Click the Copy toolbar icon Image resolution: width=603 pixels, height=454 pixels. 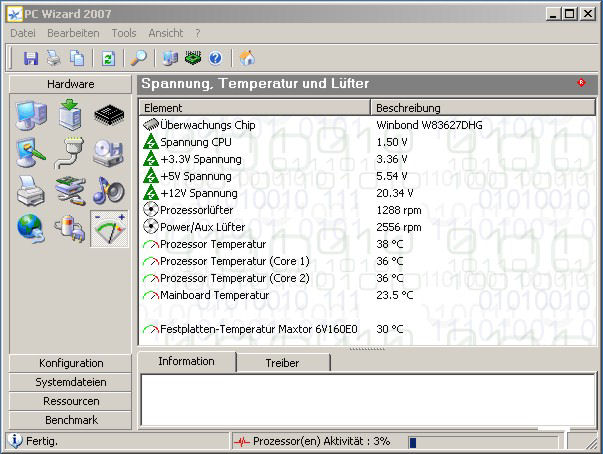(x=77, y=58)
